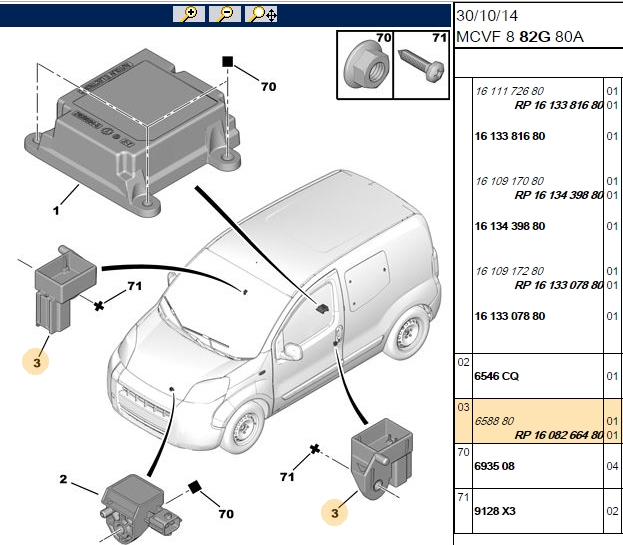Open replacement part RP 16 133 816 80
623x545 pixels.
[x=559, y=105]
